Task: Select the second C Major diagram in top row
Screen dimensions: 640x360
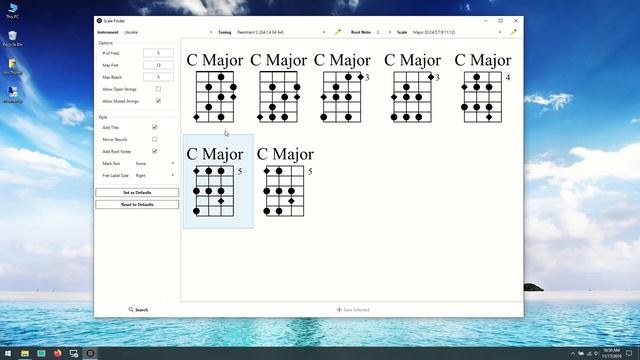Action: [278, 87]
